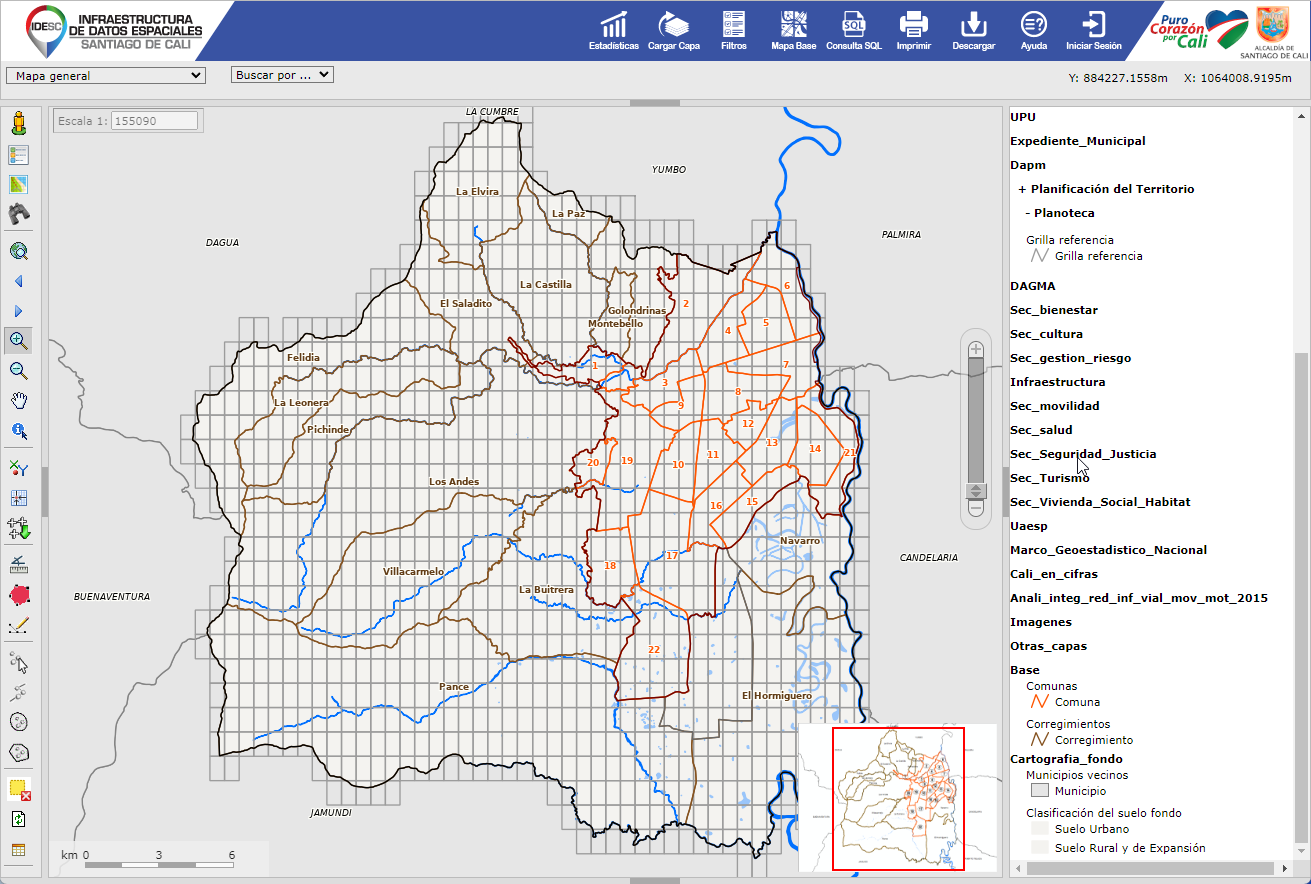Open the Estadísticas tool

tap(613, 30)
